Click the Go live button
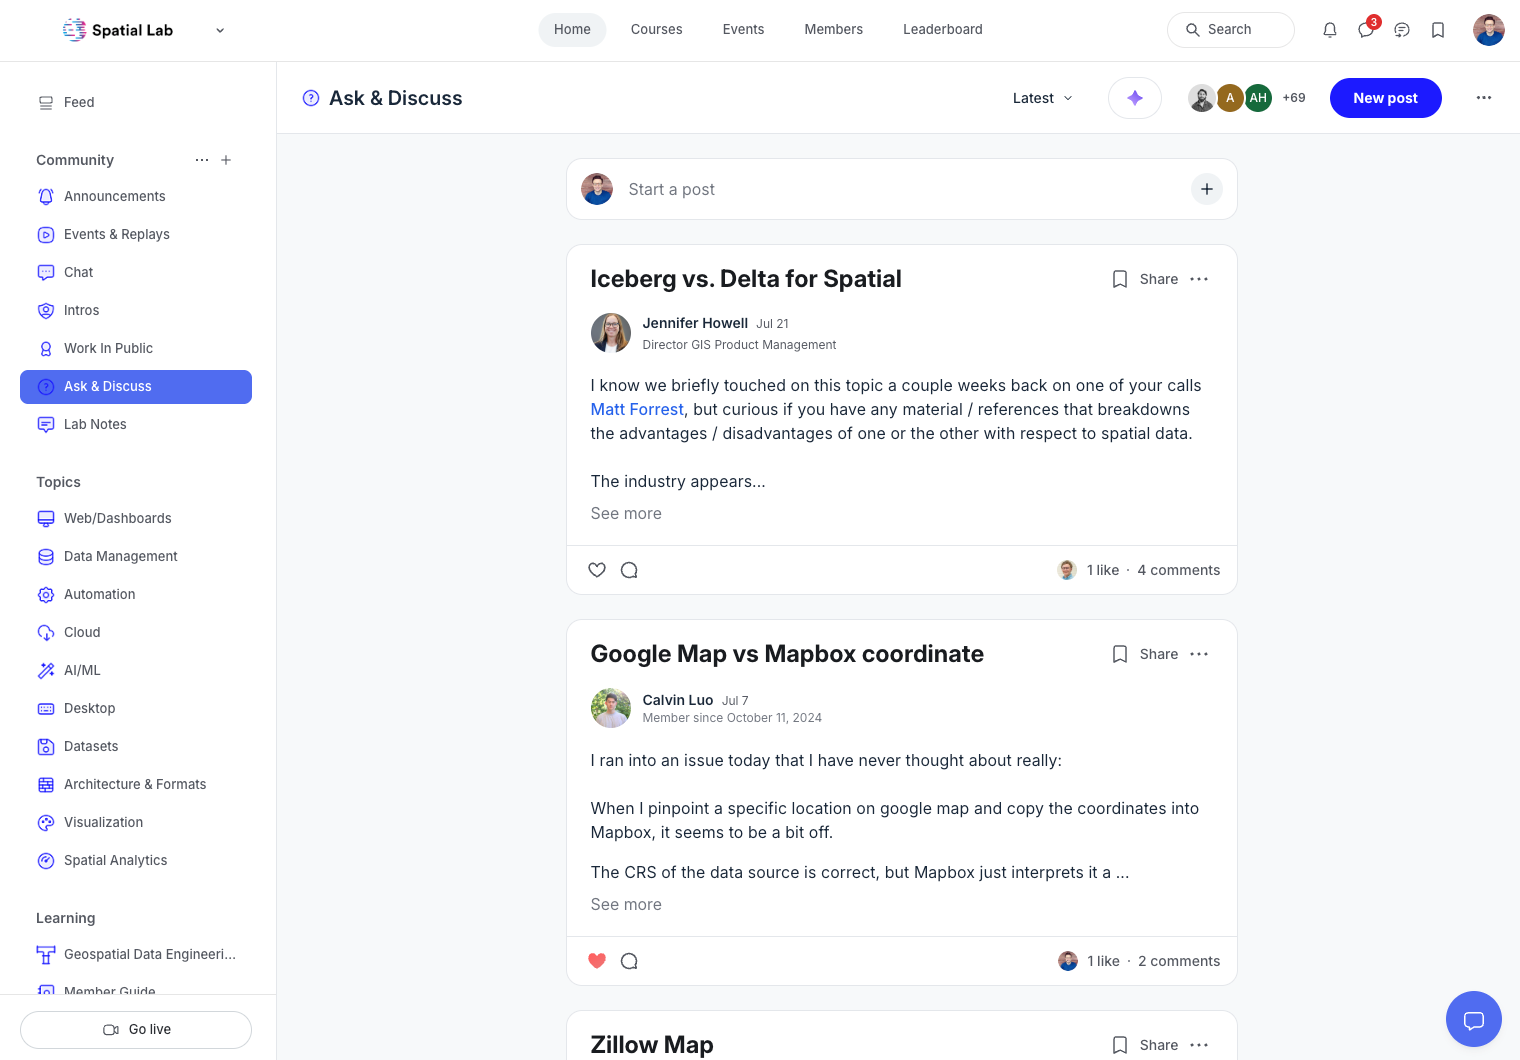Image resolution: width=1520 pixels, height=1060 pixels. tap(136, 1030)
